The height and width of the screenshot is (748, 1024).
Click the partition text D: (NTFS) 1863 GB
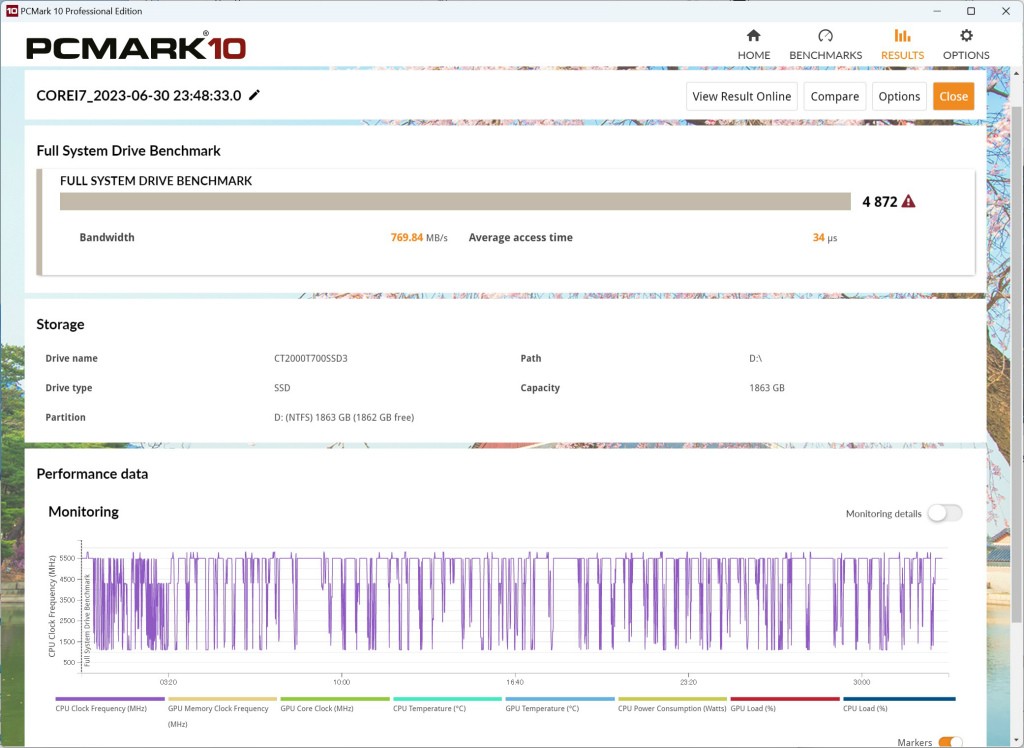[x=344, y=417]
